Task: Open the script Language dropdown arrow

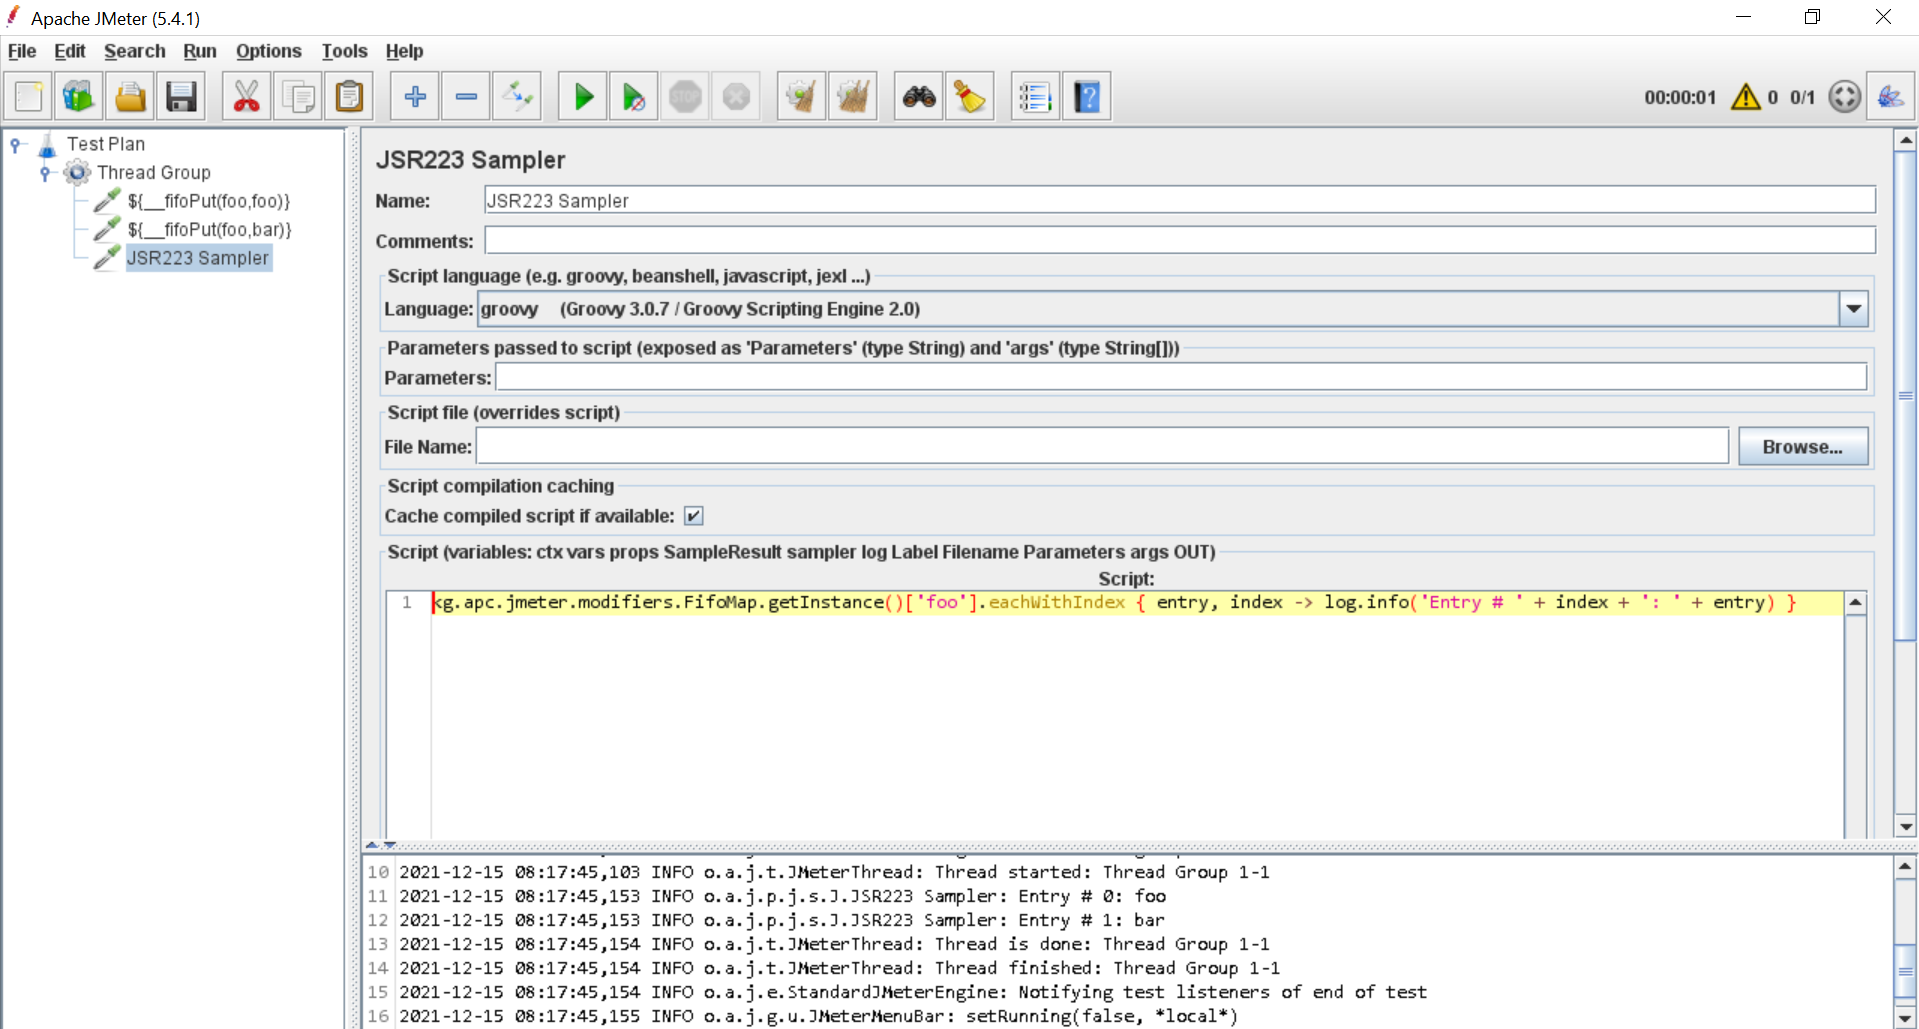Action: (1854, 309)
